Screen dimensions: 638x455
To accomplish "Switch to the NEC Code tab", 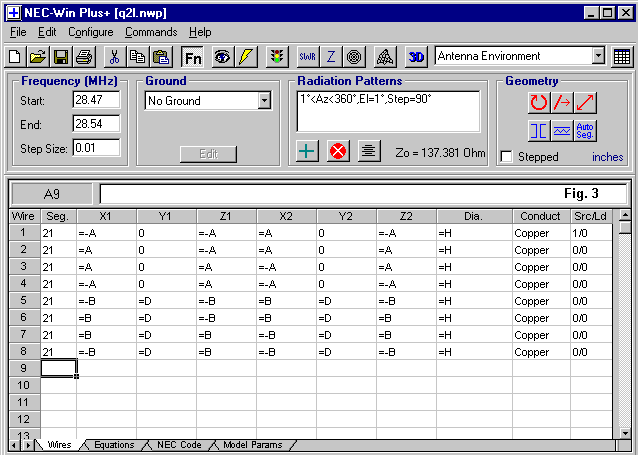I will point(178,445).
